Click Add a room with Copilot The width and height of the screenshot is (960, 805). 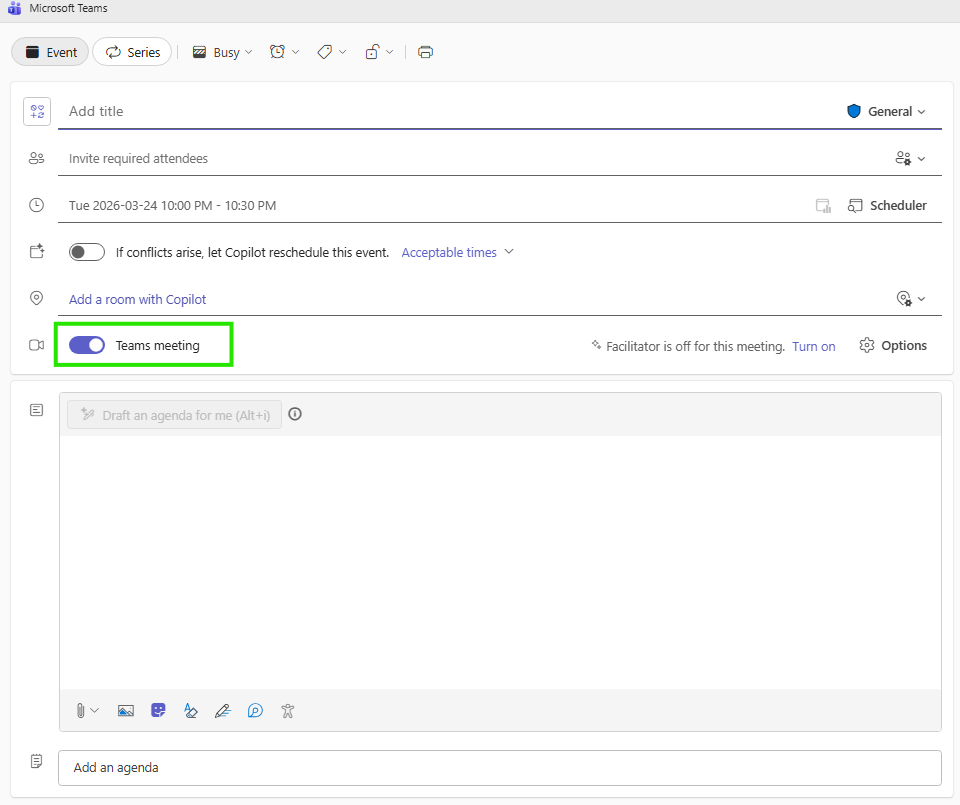138,299
